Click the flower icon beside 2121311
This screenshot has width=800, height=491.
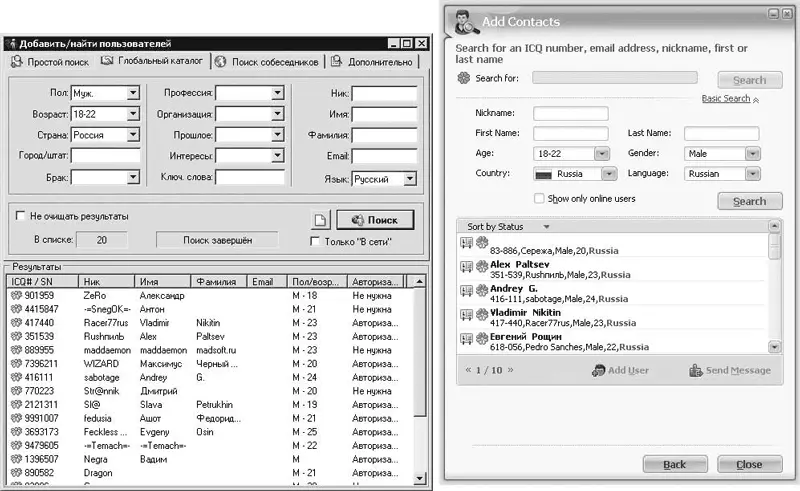tap(16, 405)
